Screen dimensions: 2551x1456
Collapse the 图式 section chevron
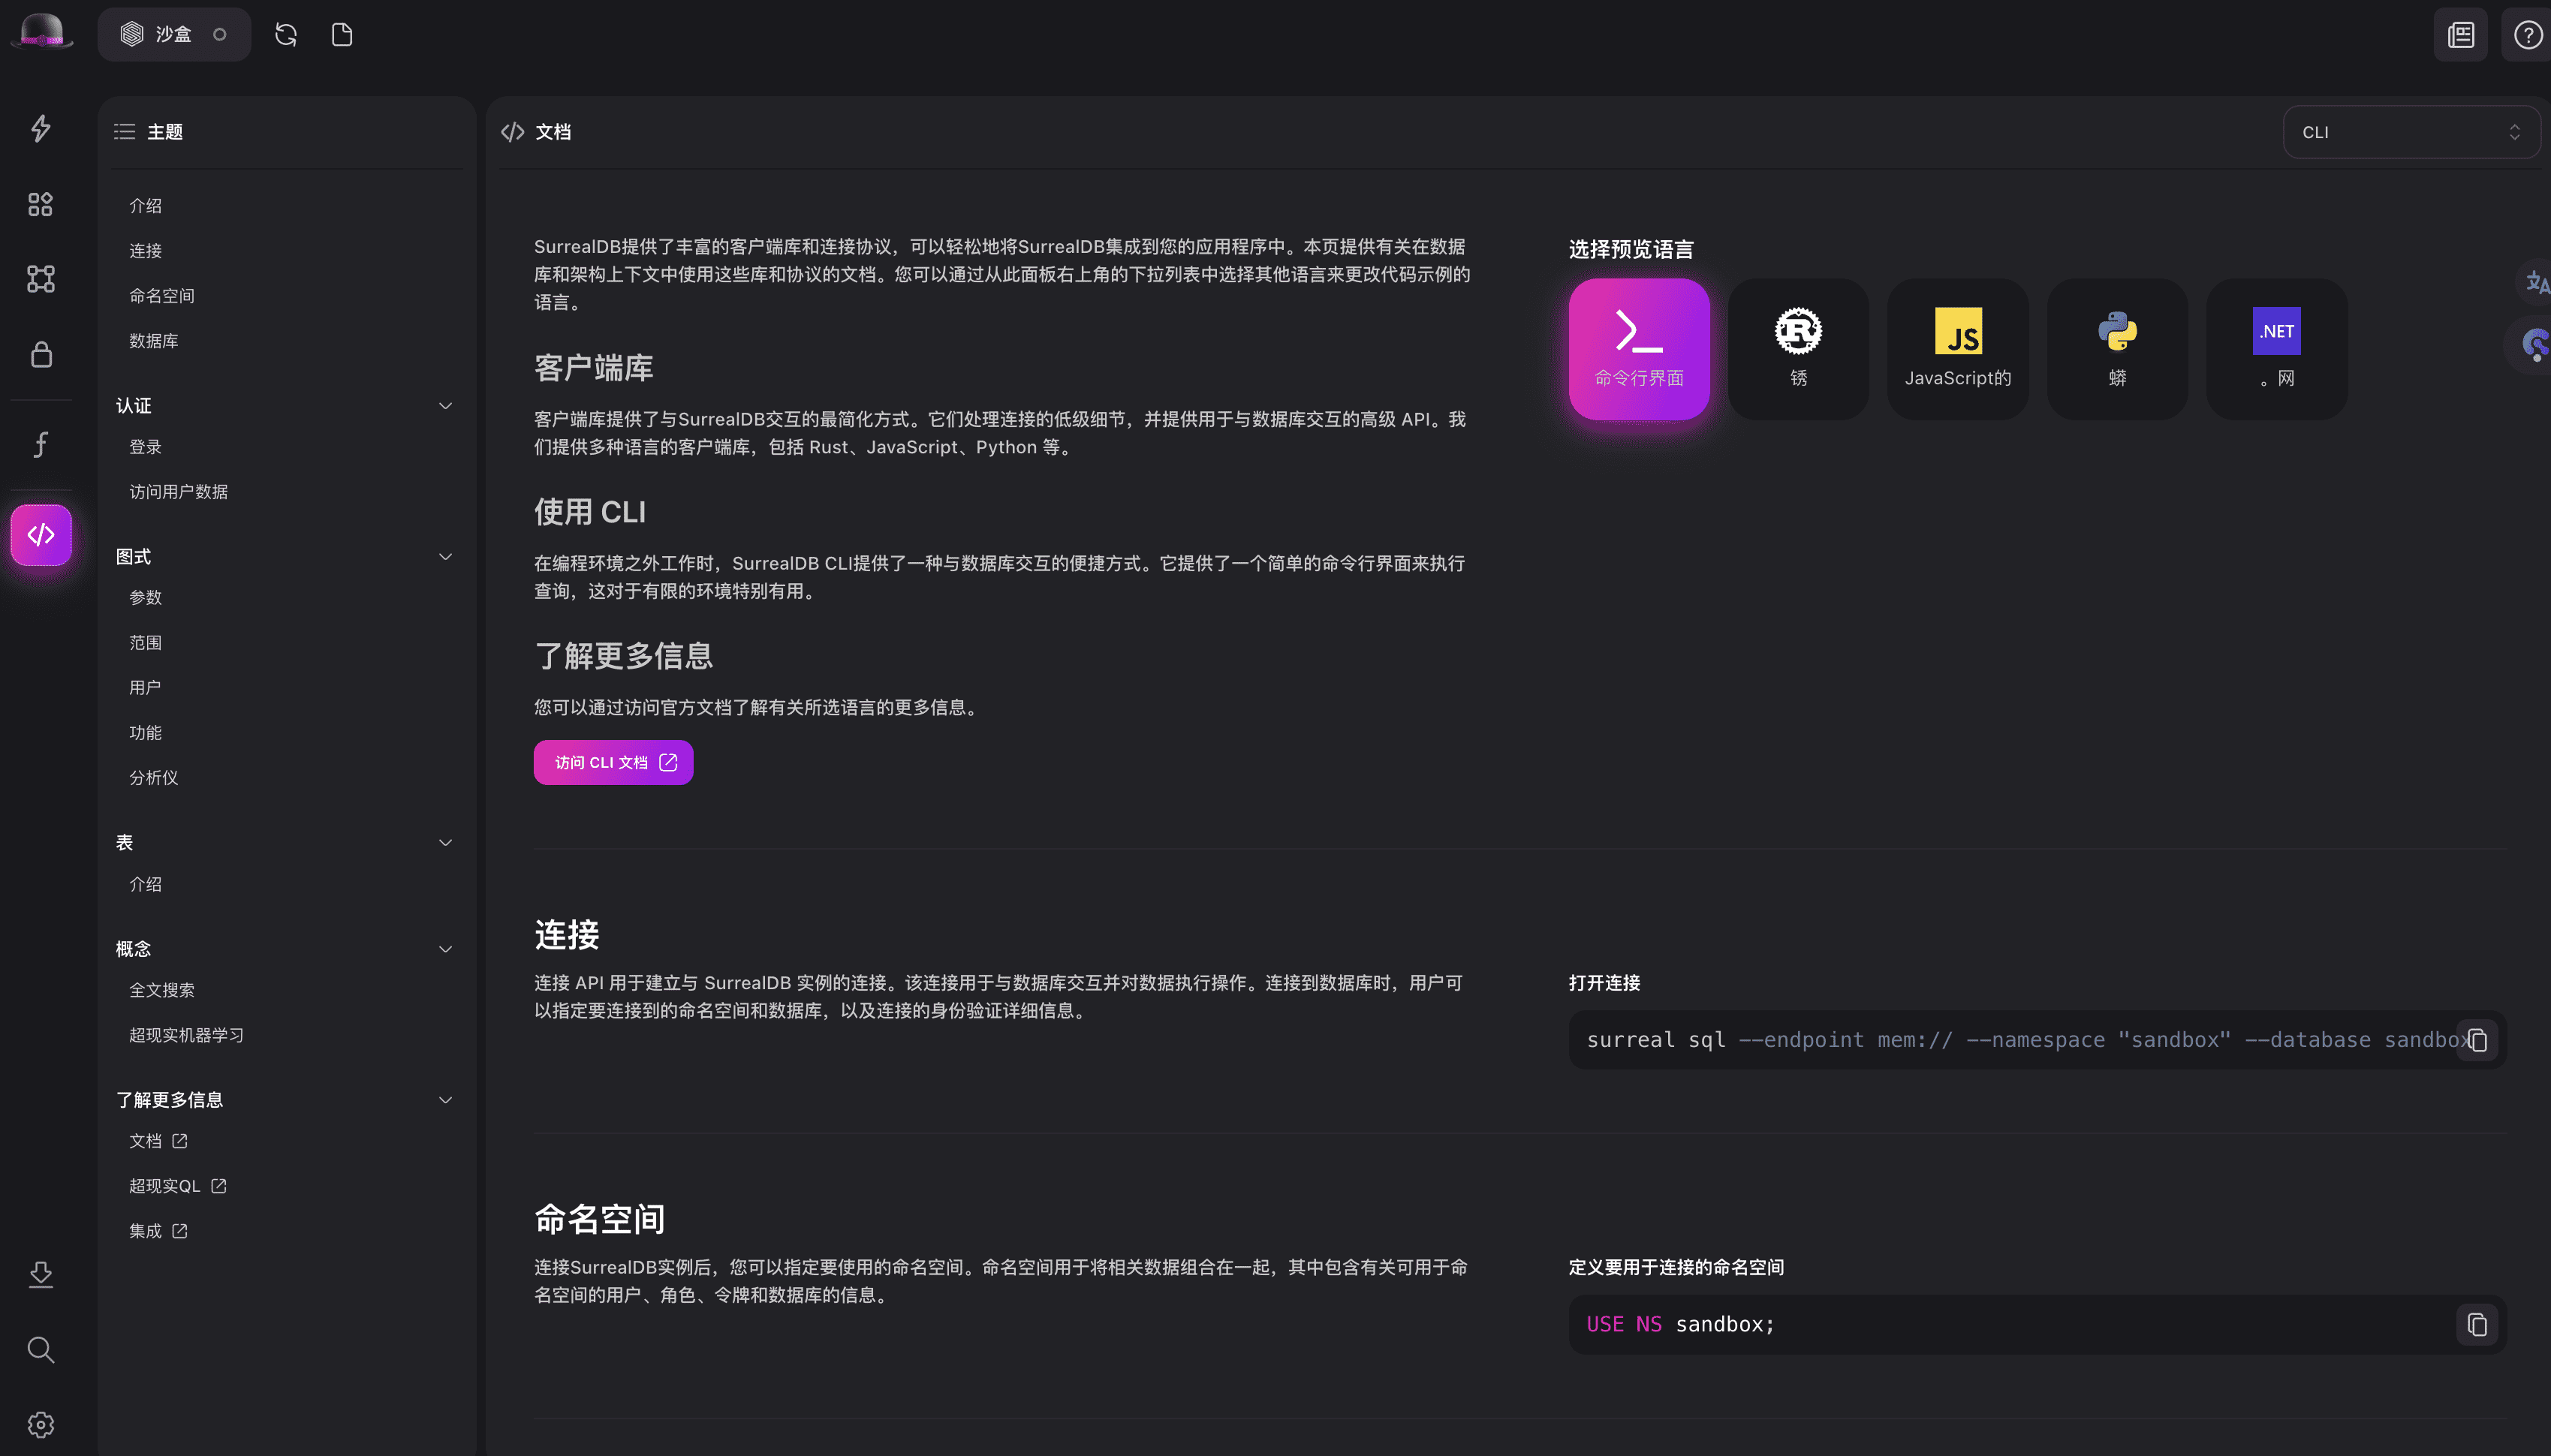click(446, 556)
